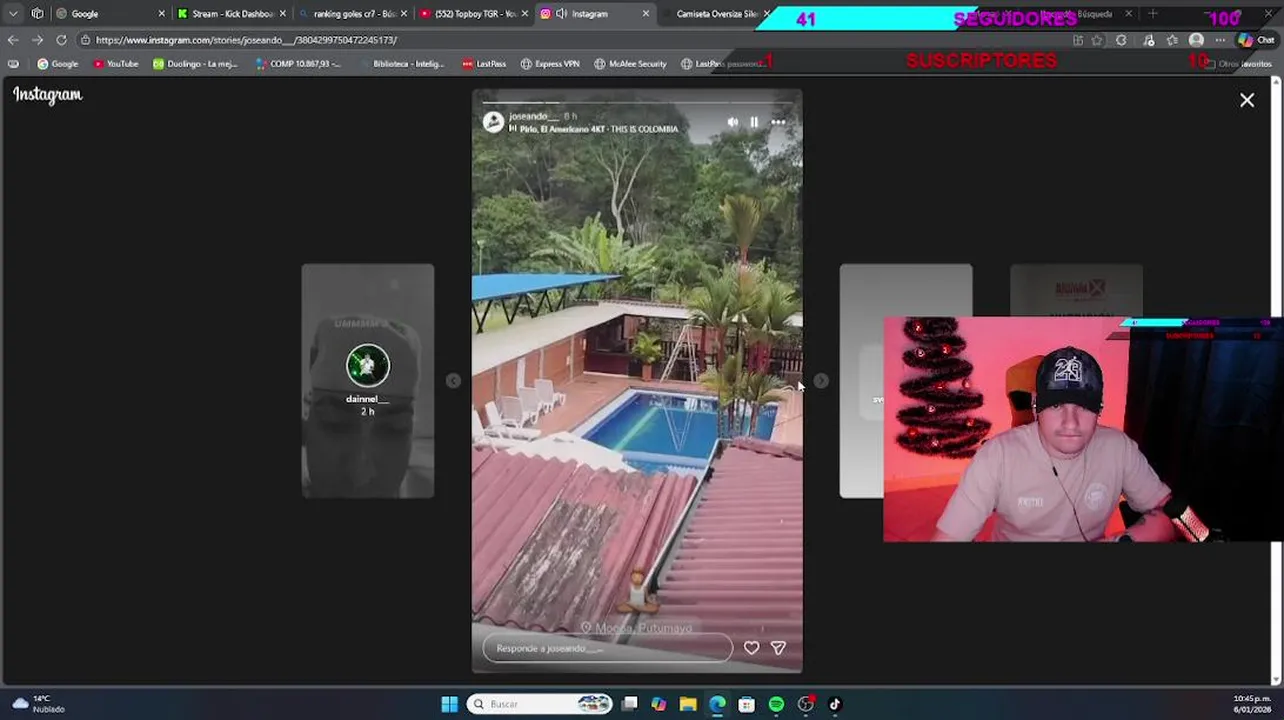Viewport: 1284px width, 720px height.
Task: Open weather widget showing 14°C Nublado
Action: pyautogui.click(x=38, y=704)
